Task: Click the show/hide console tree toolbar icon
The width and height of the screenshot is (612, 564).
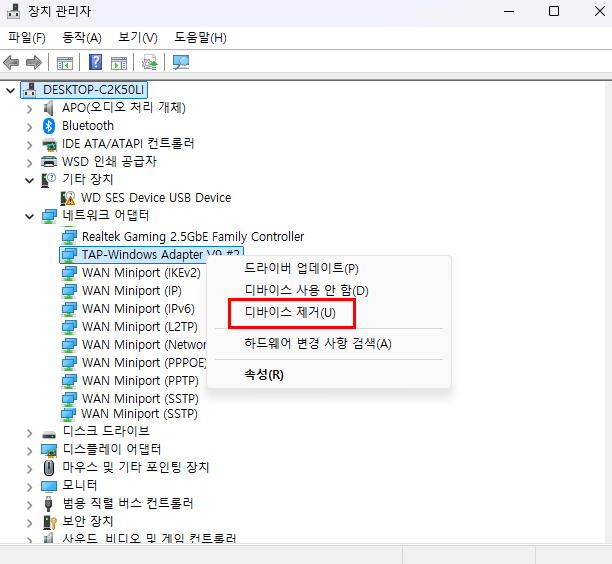Action: click(64, 62)
